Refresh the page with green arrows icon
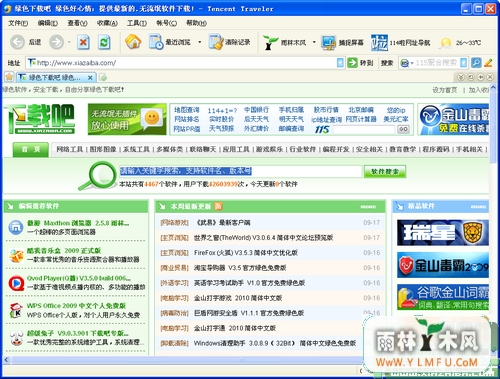Viewport: 500px width, 379px height. tap(104, 42)
